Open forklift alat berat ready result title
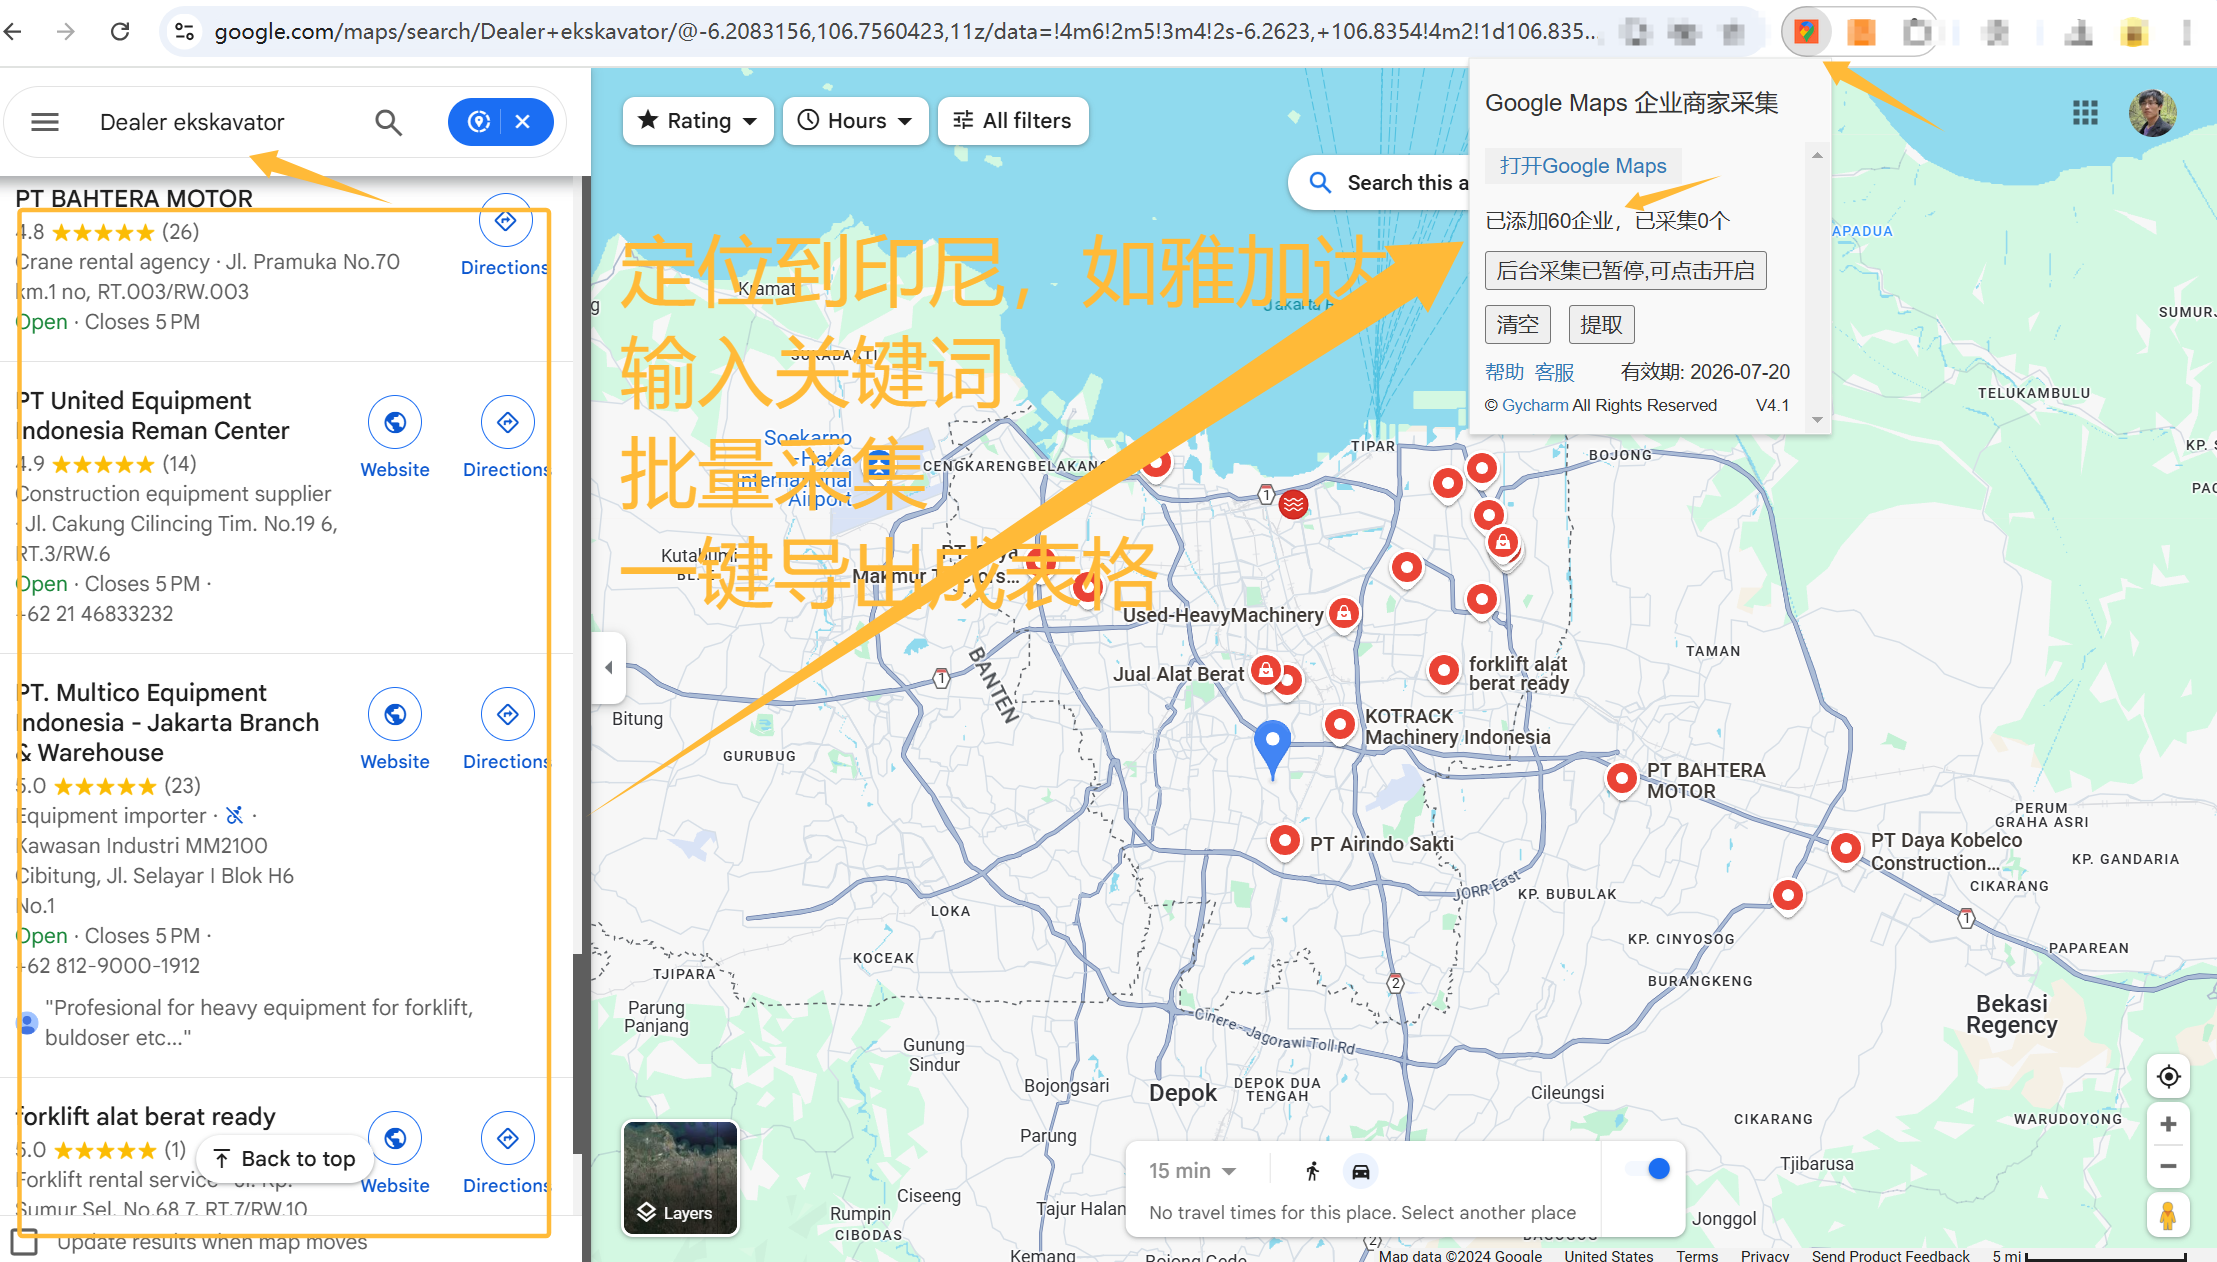Viewport: 2217px width, 1262px height. [x=147, y=1116]
